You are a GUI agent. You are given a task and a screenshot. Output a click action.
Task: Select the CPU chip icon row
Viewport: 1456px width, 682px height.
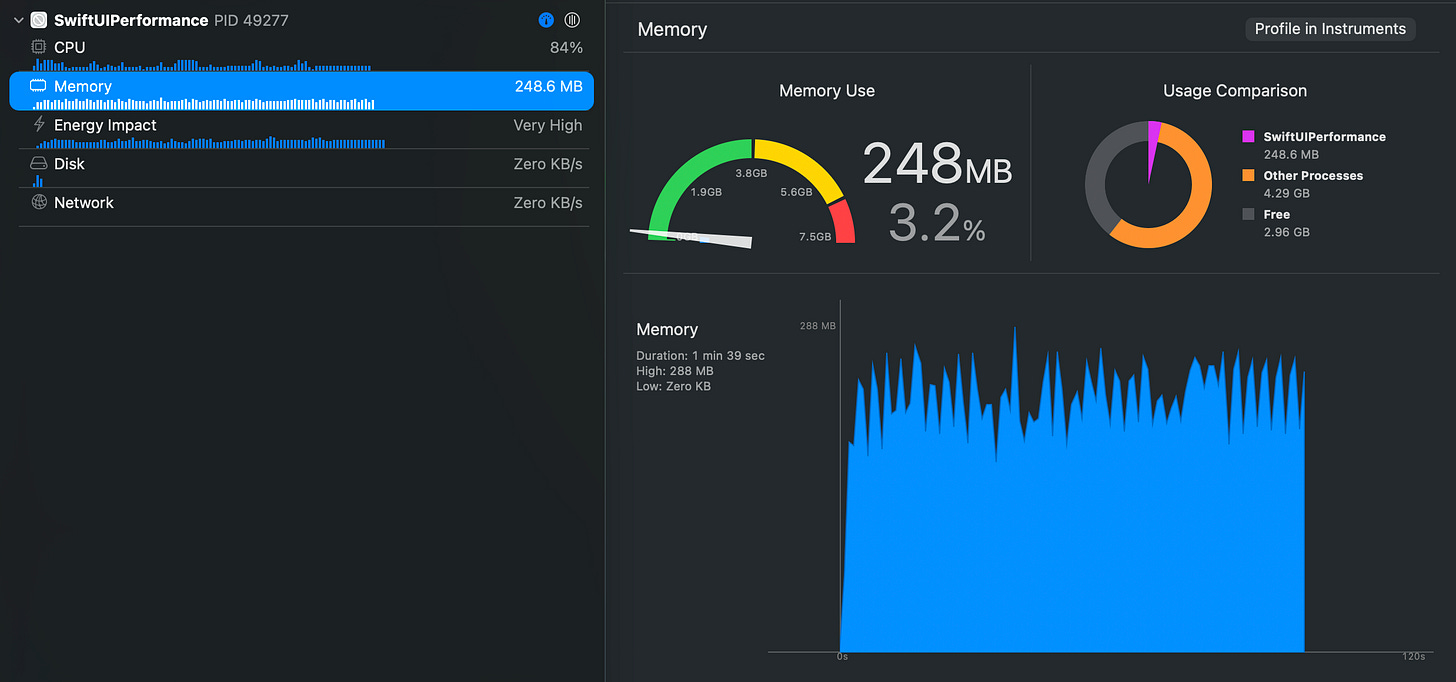[301, 51]
